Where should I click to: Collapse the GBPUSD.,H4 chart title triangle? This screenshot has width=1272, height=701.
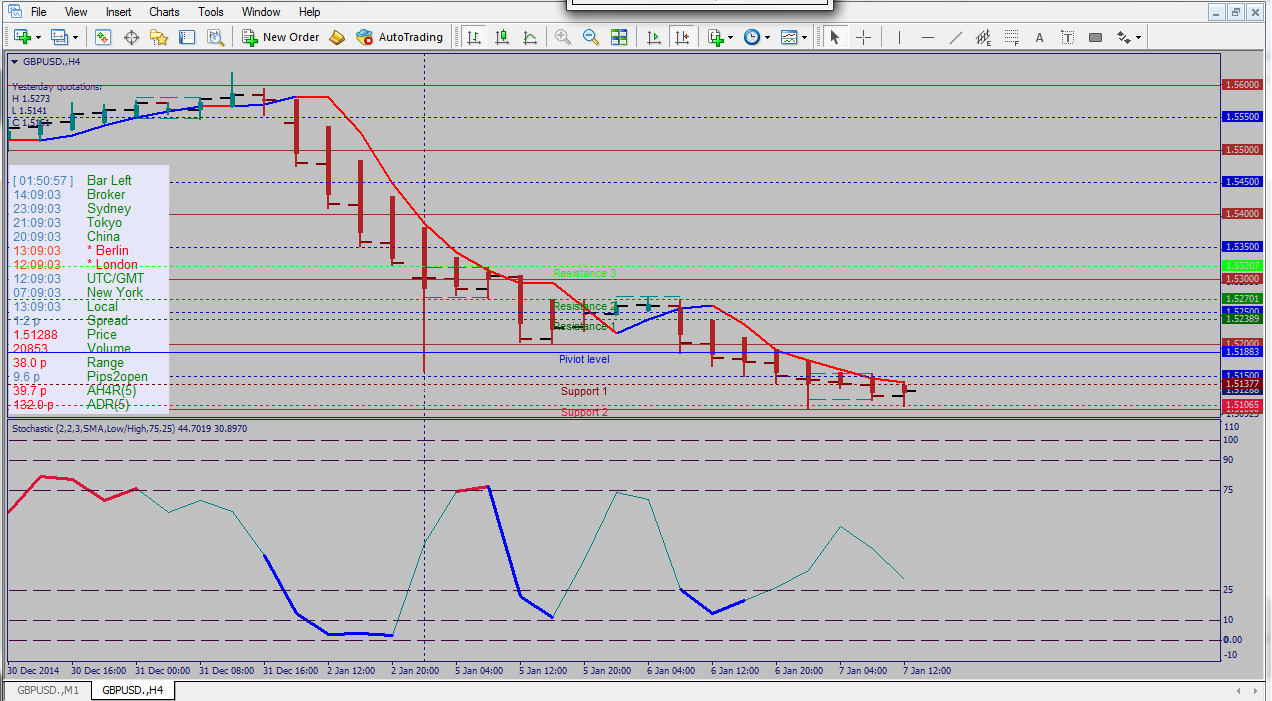pos(14,61)
